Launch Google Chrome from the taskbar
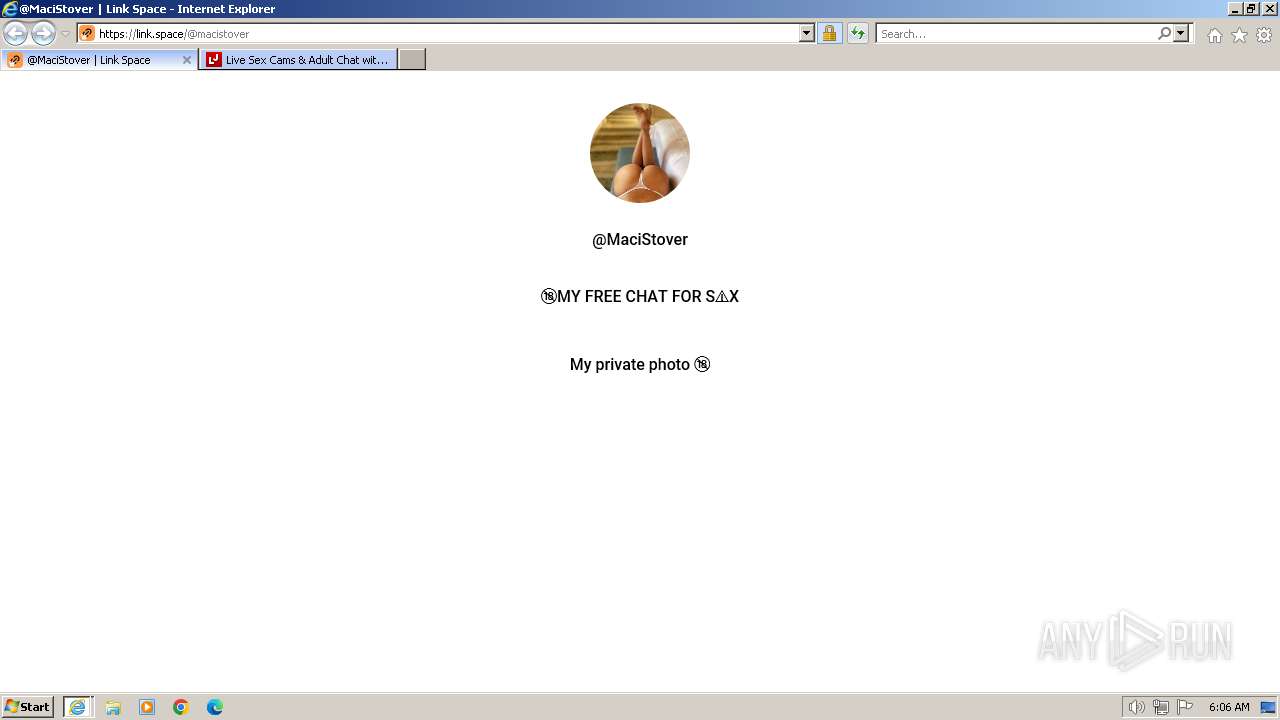The height and width of the screenshot is (720, 1280). point(181,707)
